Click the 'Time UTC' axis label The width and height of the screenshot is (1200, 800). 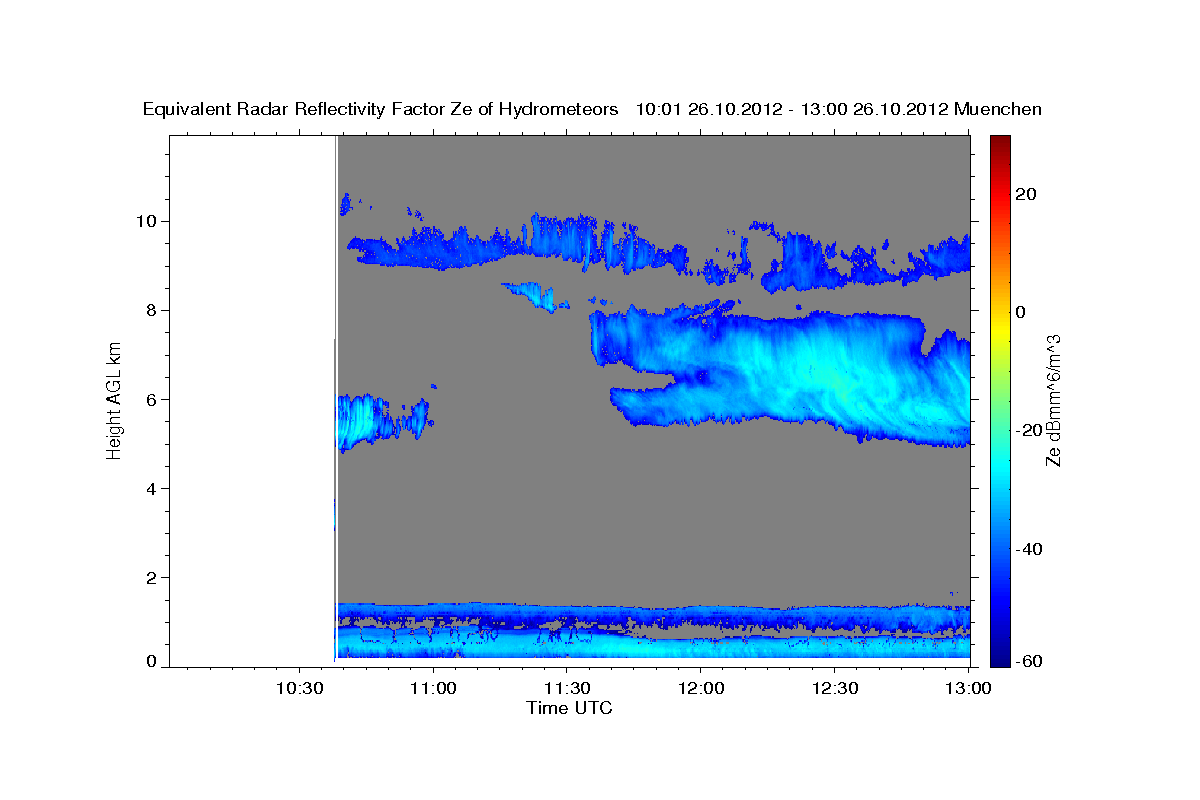569,708
